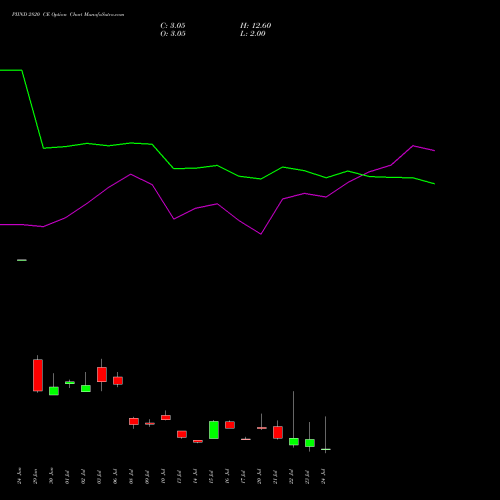
Task: Click the red candle for 03 Jul
Action: point(102,374)
